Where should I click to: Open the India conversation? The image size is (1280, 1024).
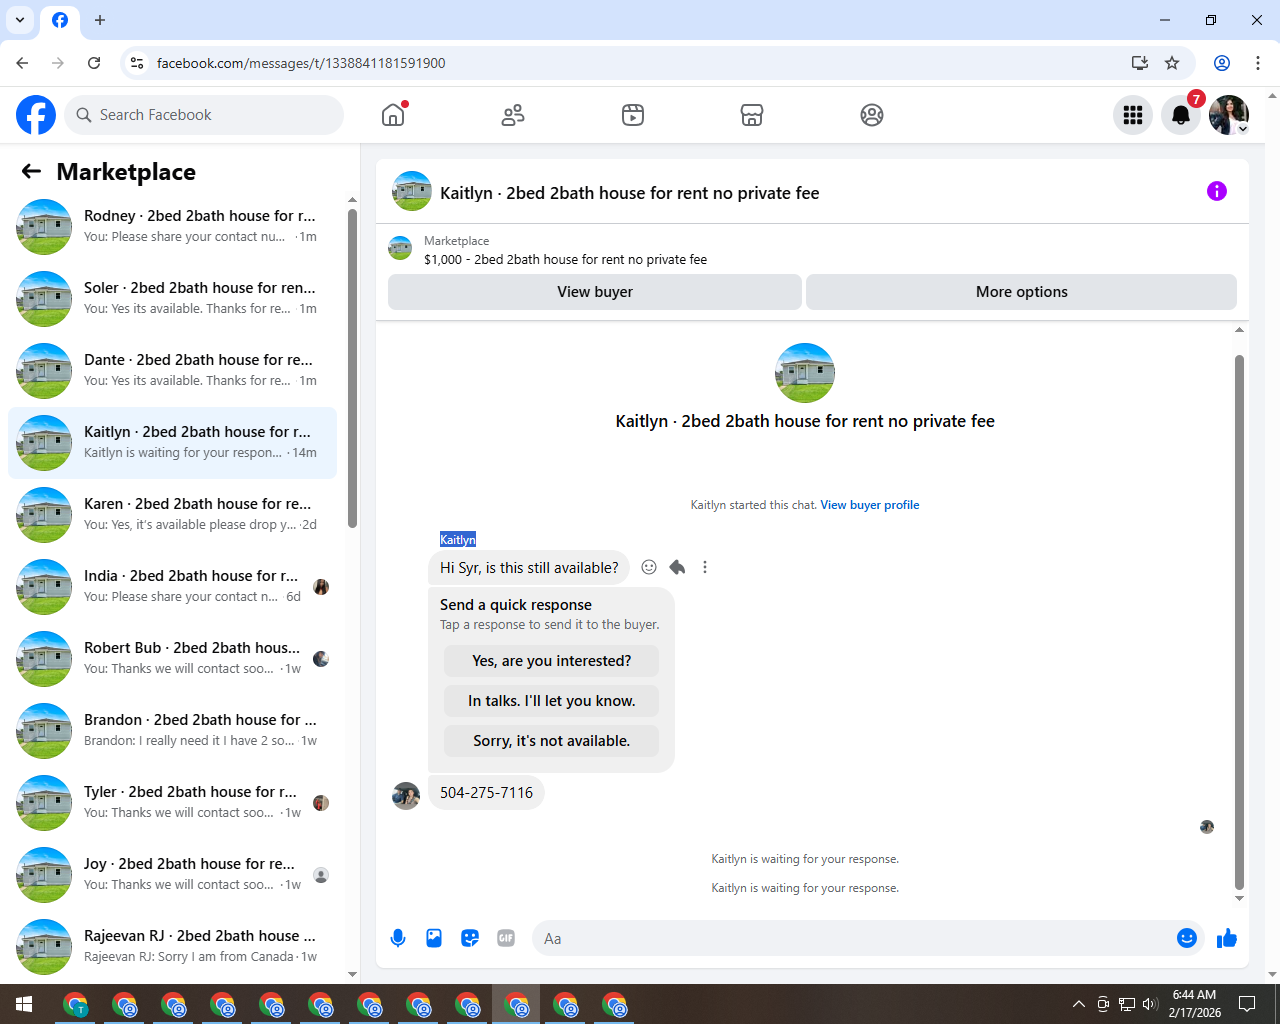point(172,587)
